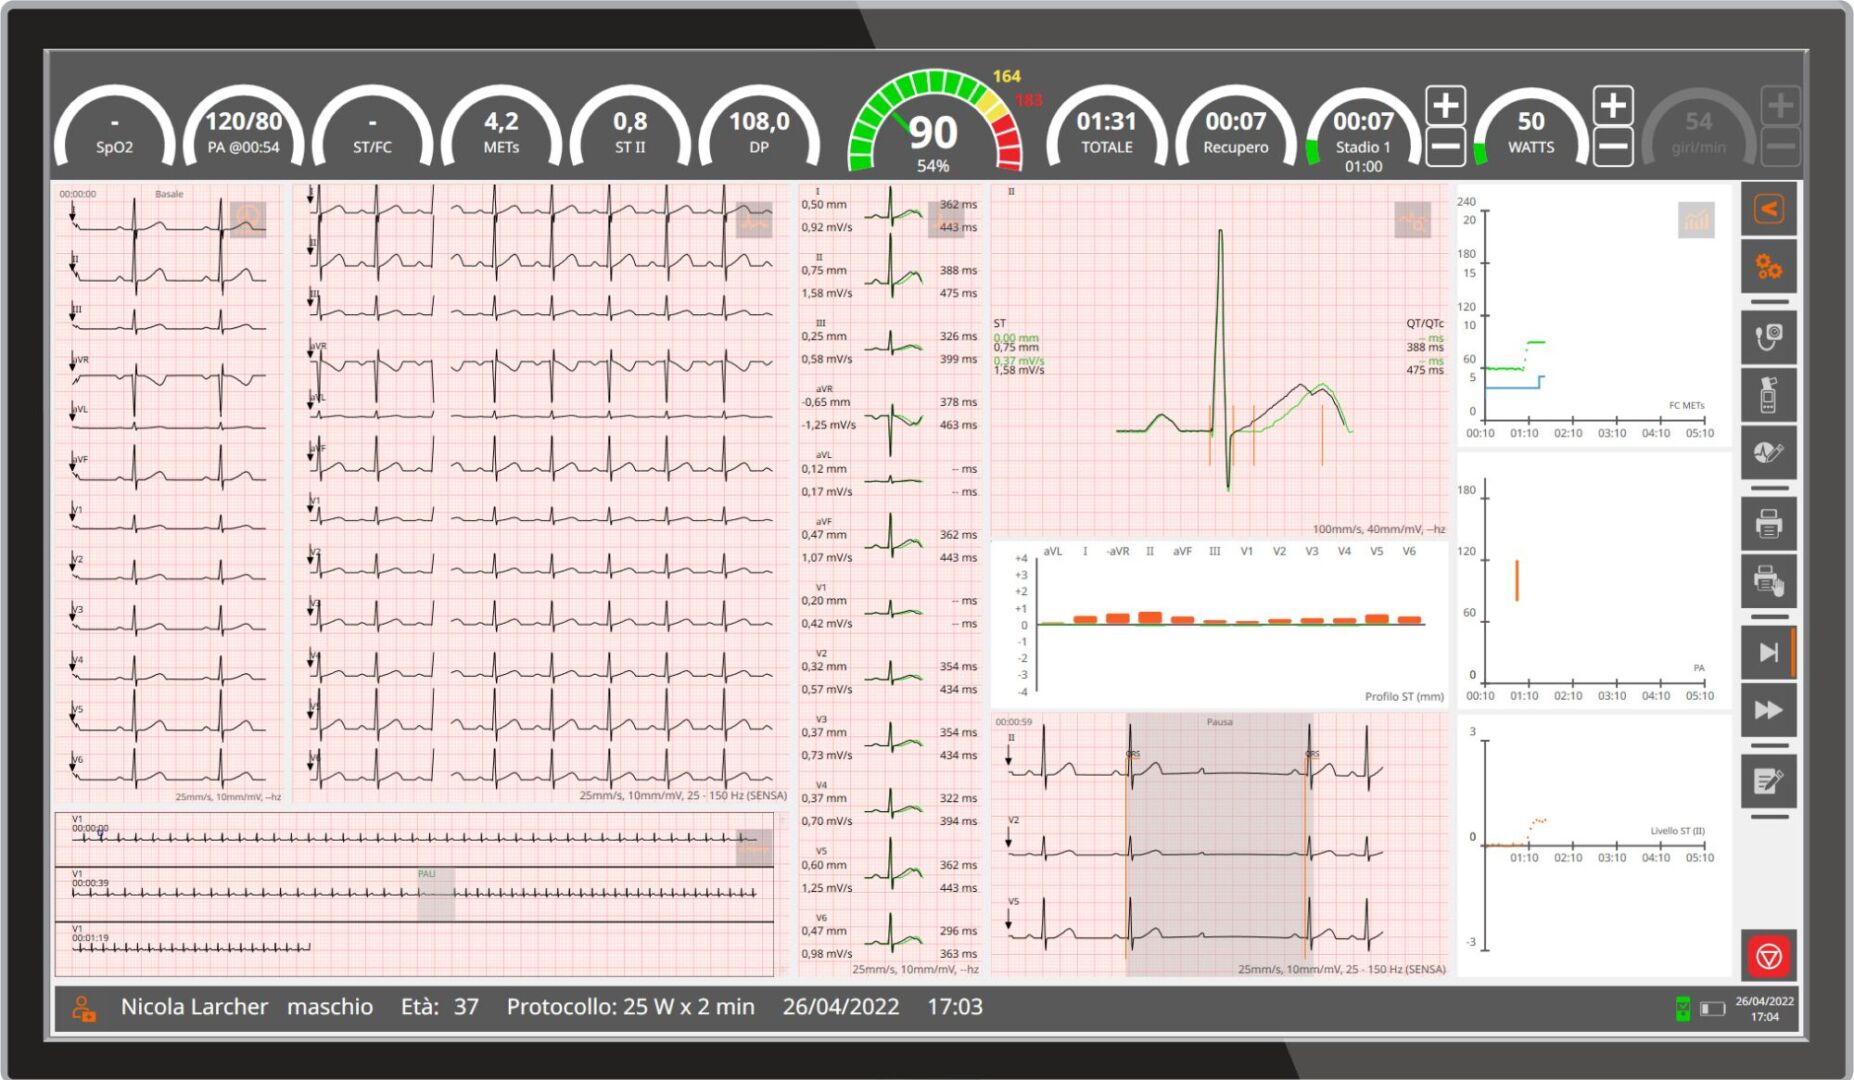Print the report using the printer icon
Viewport: 1854px width, 1080px height.
click(1768, 524)
